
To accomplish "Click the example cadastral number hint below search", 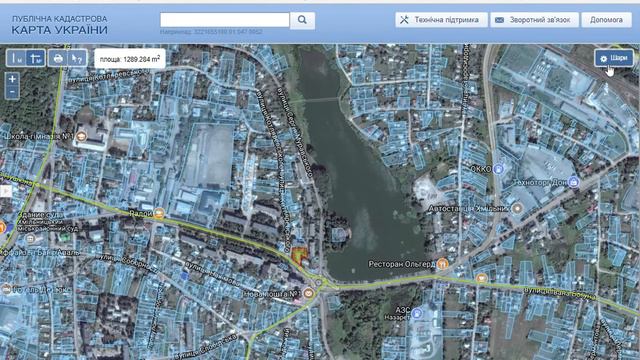I will (x=211, y=31).
